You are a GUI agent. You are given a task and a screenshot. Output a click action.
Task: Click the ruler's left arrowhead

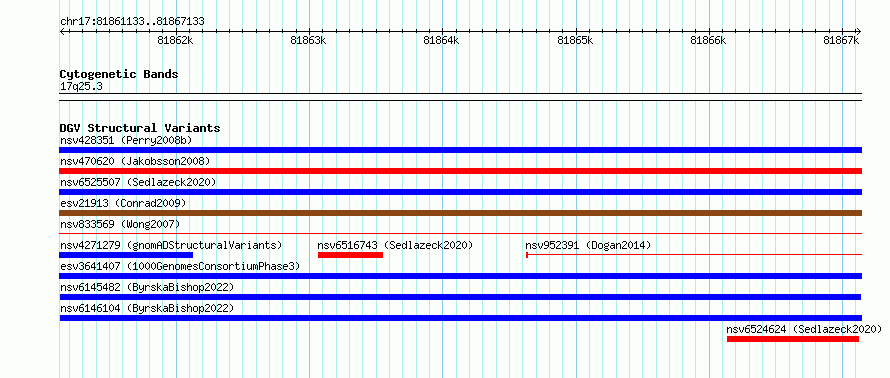(62, 31)
